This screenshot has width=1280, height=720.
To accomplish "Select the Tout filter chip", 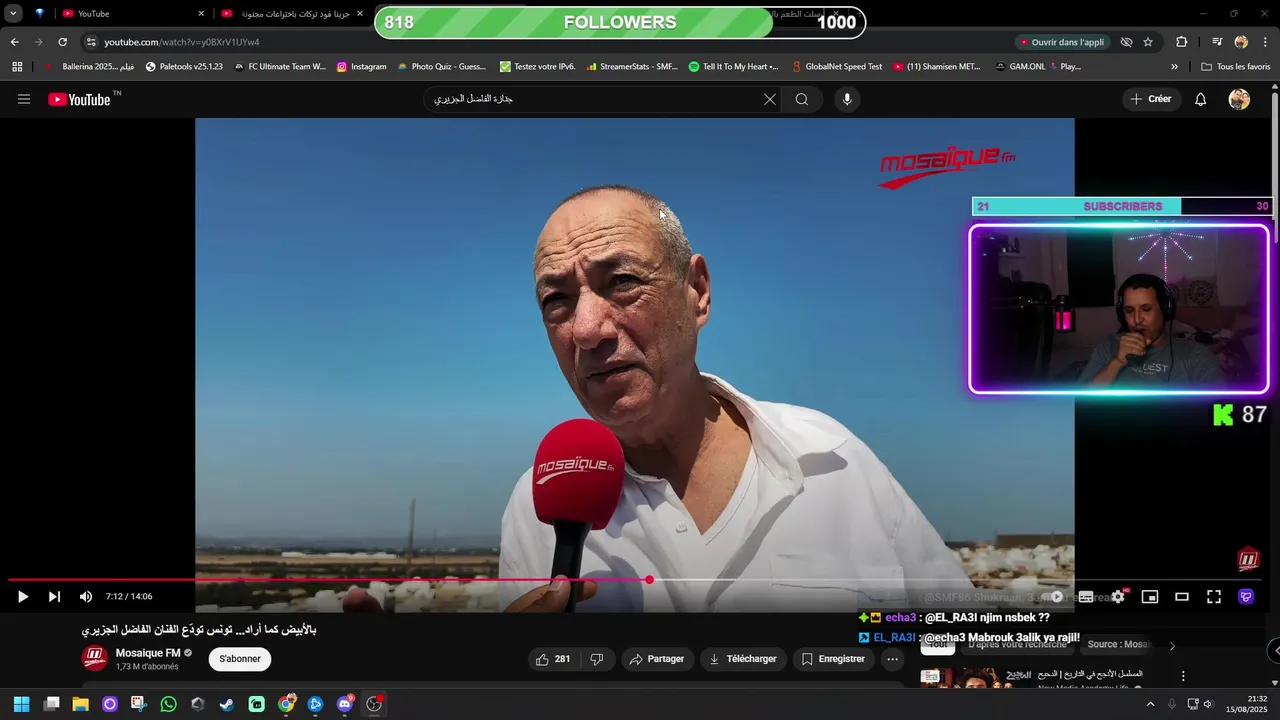I will pos(938,645).
